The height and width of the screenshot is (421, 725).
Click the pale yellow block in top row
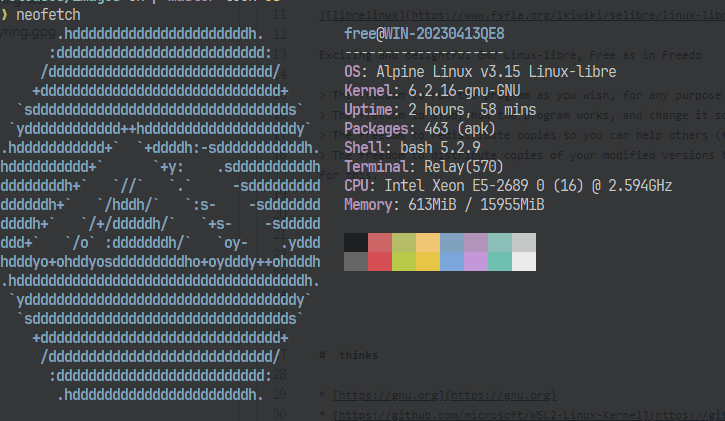pyautogui.click(x=428, y=243)
